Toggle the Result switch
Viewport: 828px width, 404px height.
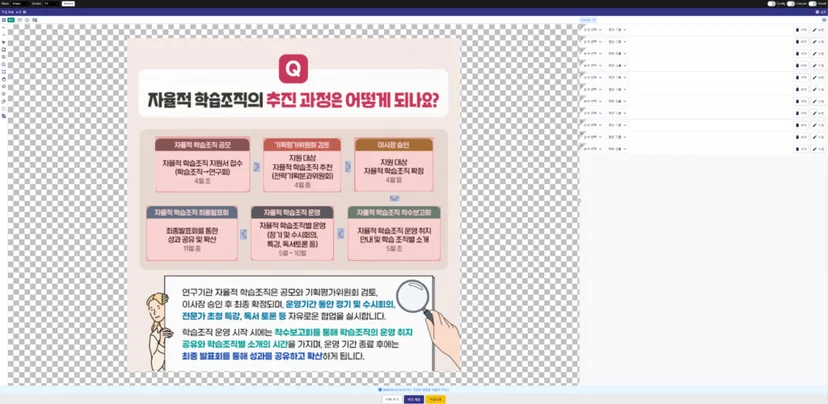point(813,4)
